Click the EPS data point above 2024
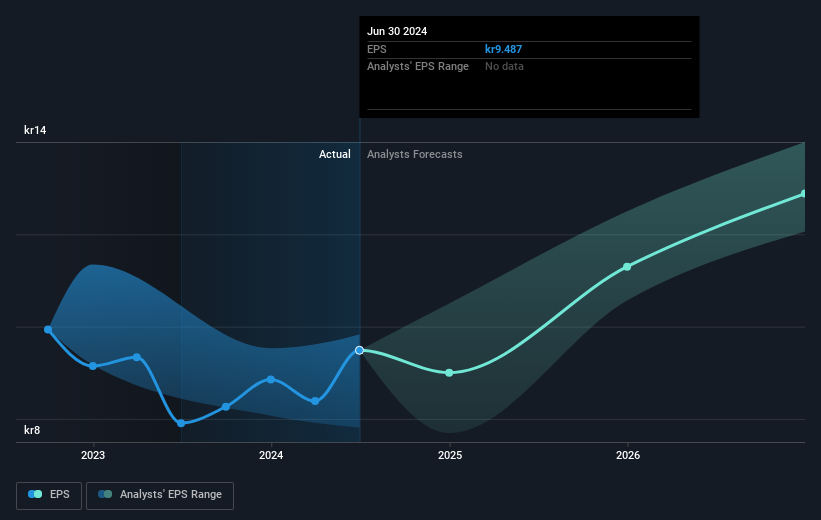The width and height of the screenshot is (821, 520). (271, 379)
